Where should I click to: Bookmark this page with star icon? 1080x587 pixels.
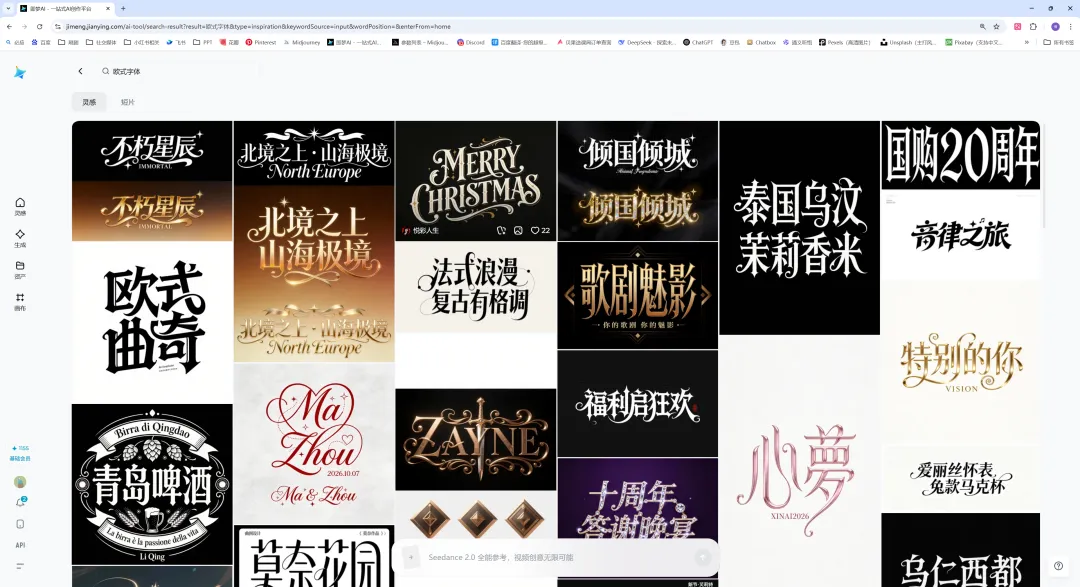click(x=996, y=26)
